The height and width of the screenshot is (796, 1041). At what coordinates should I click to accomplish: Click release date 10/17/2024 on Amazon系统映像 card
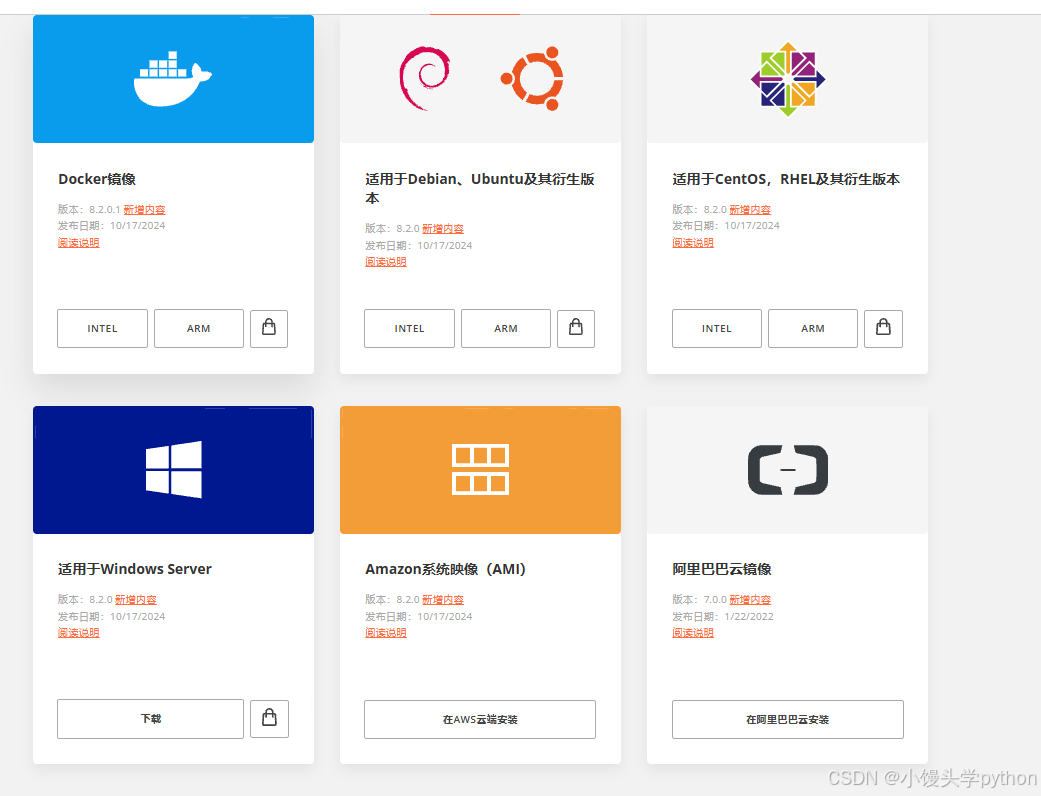tap(445, 616)
